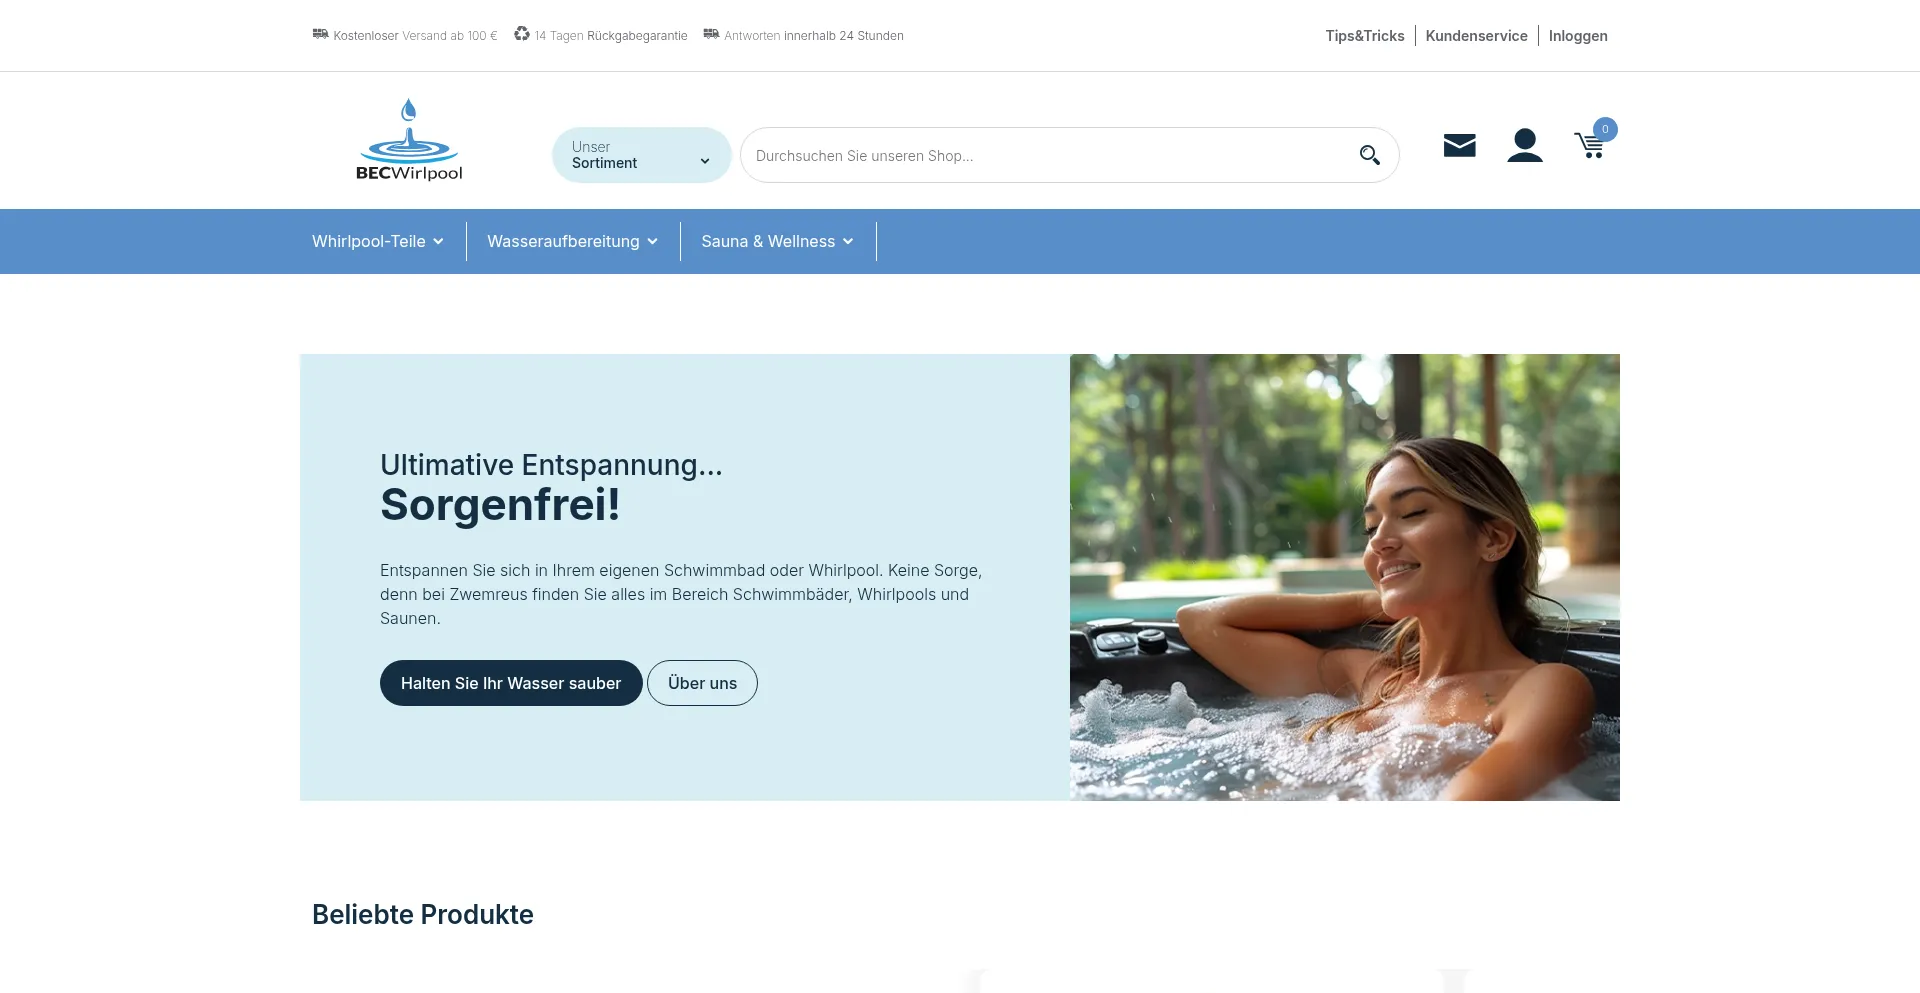Click the Über uns button
This screenshot has height=993, width=1920.
[702, 683]
